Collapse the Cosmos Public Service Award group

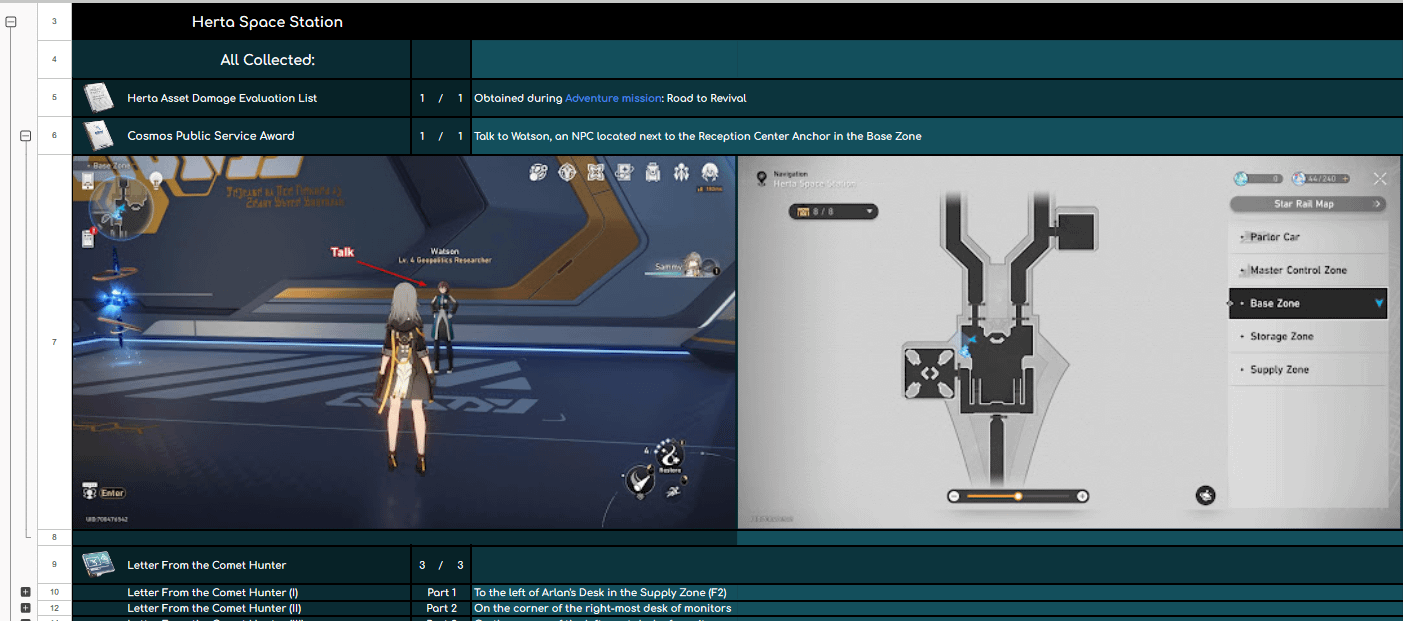coord(25,136)
